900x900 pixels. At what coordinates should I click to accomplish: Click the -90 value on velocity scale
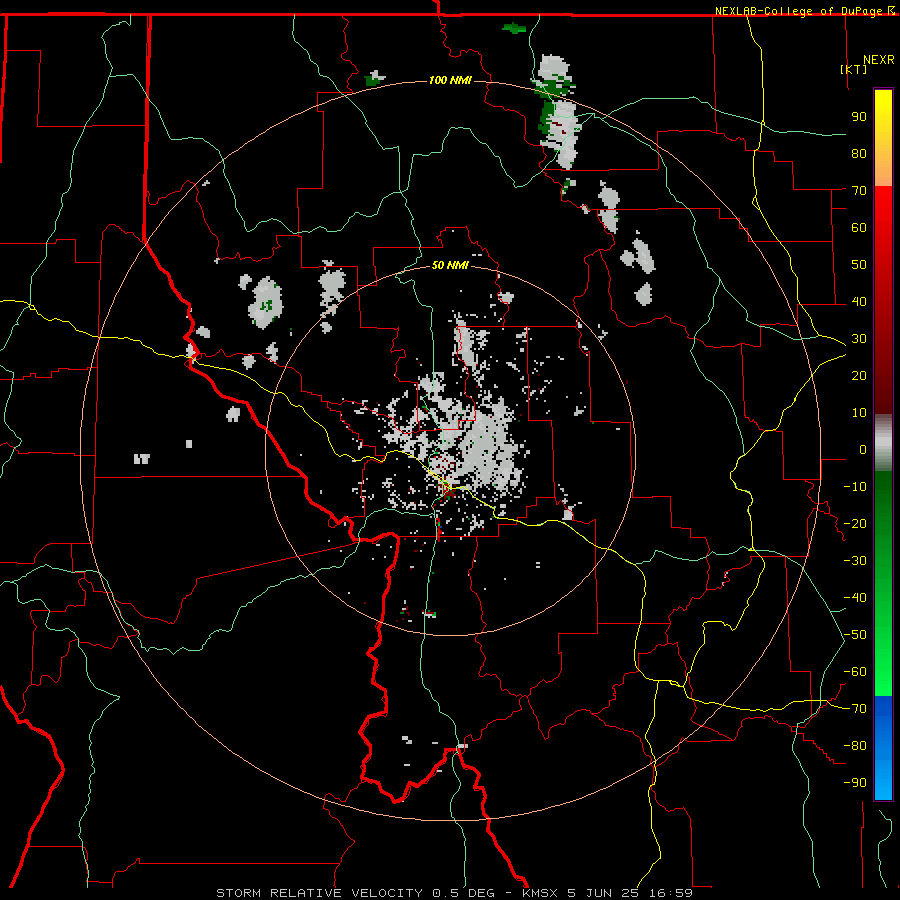pos(855,783)
